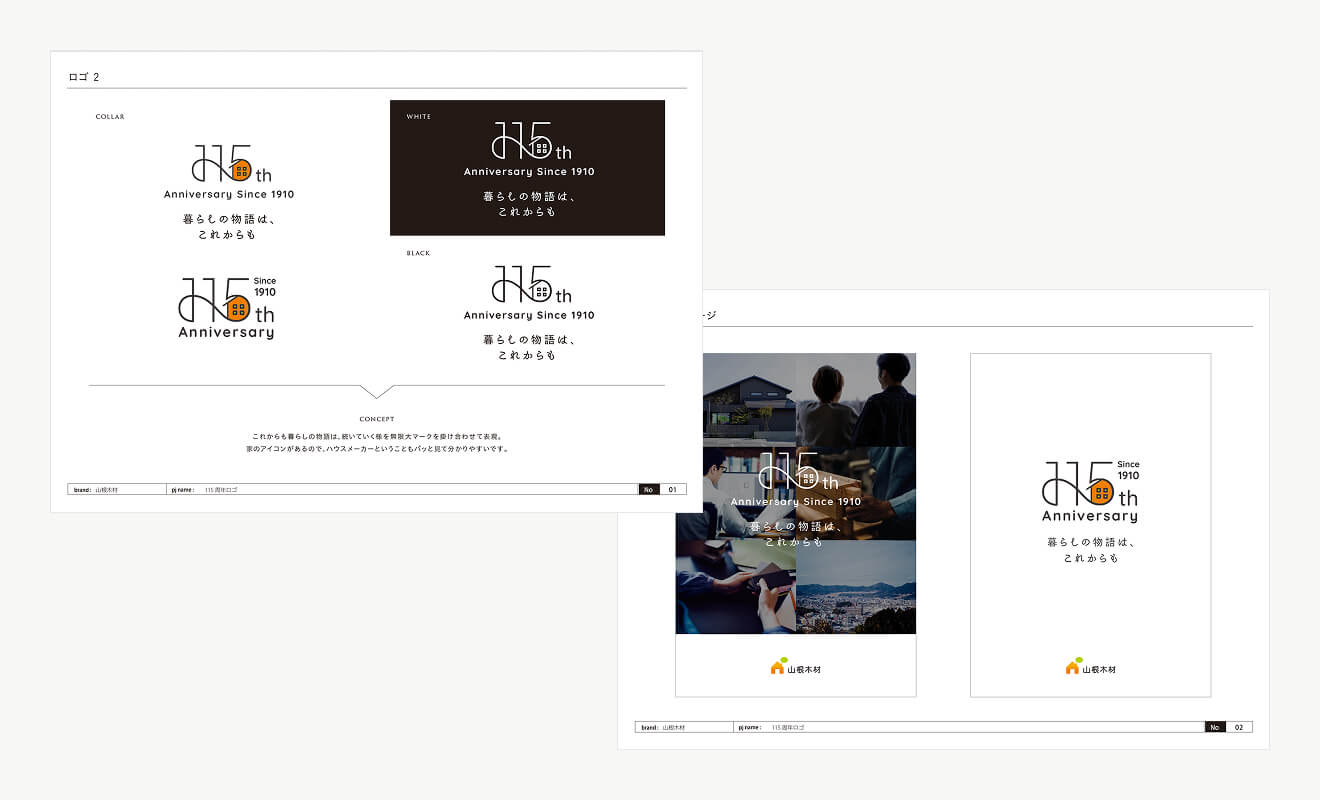Click the house icon in the WHITE logo
1320x800 pixels.
pyautogui.click(x=541, y=149)
